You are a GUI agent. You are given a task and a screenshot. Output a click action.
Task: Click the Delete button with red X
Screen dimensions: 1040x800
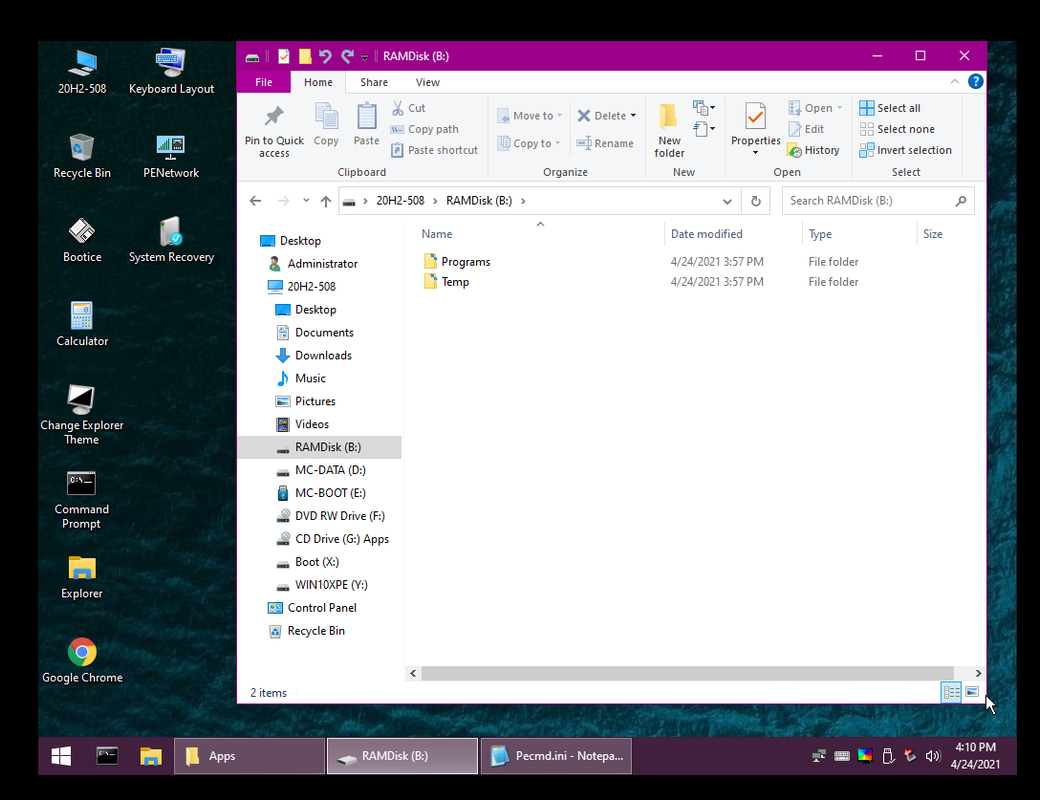coord(601,115)
